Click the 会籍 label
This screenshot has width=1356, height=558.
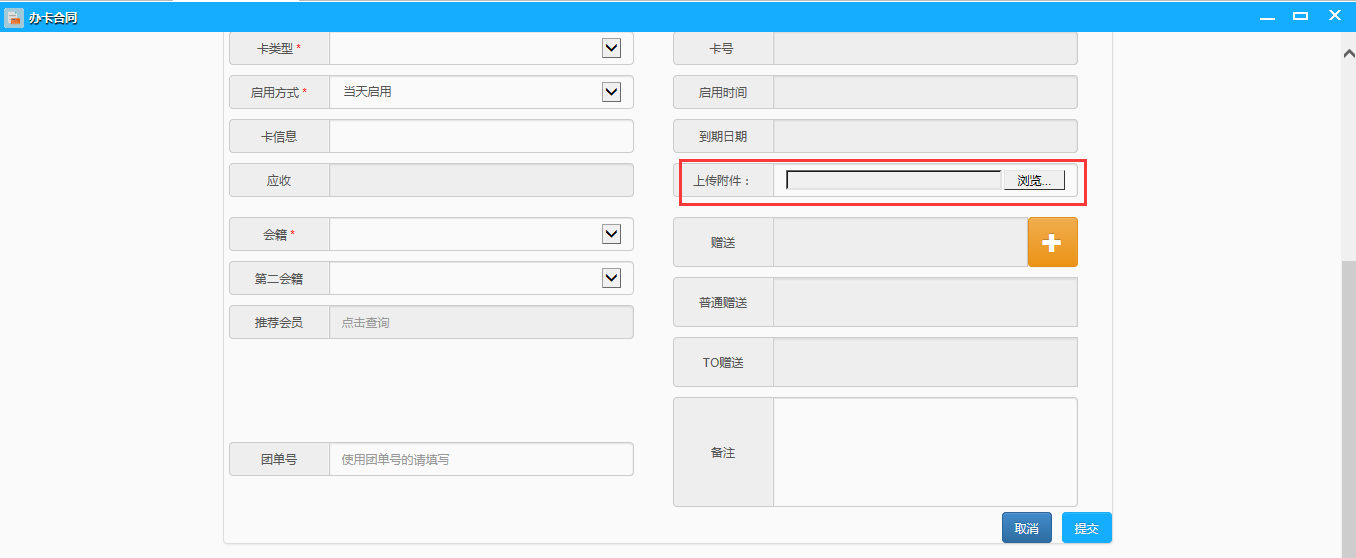[x=279, y=234]
